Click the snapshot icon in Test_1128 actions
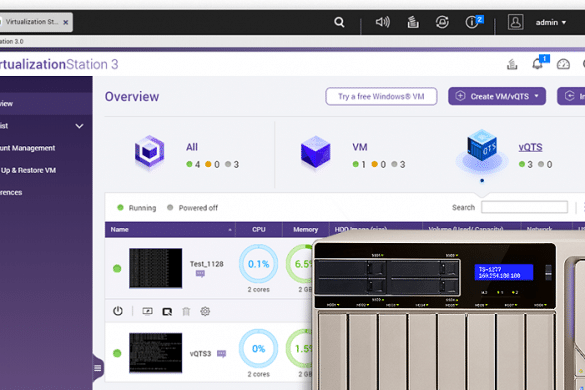Viewport: 585px width, 390px height. click(167, 311)
